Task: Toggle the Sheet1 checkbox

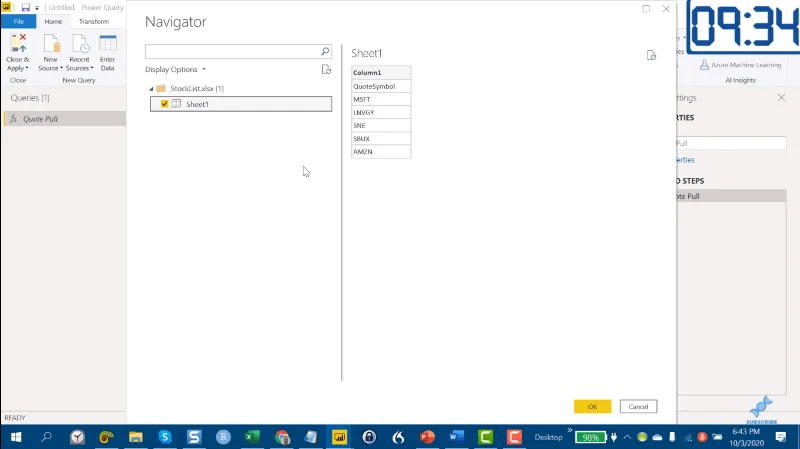Action: [164, 104]
